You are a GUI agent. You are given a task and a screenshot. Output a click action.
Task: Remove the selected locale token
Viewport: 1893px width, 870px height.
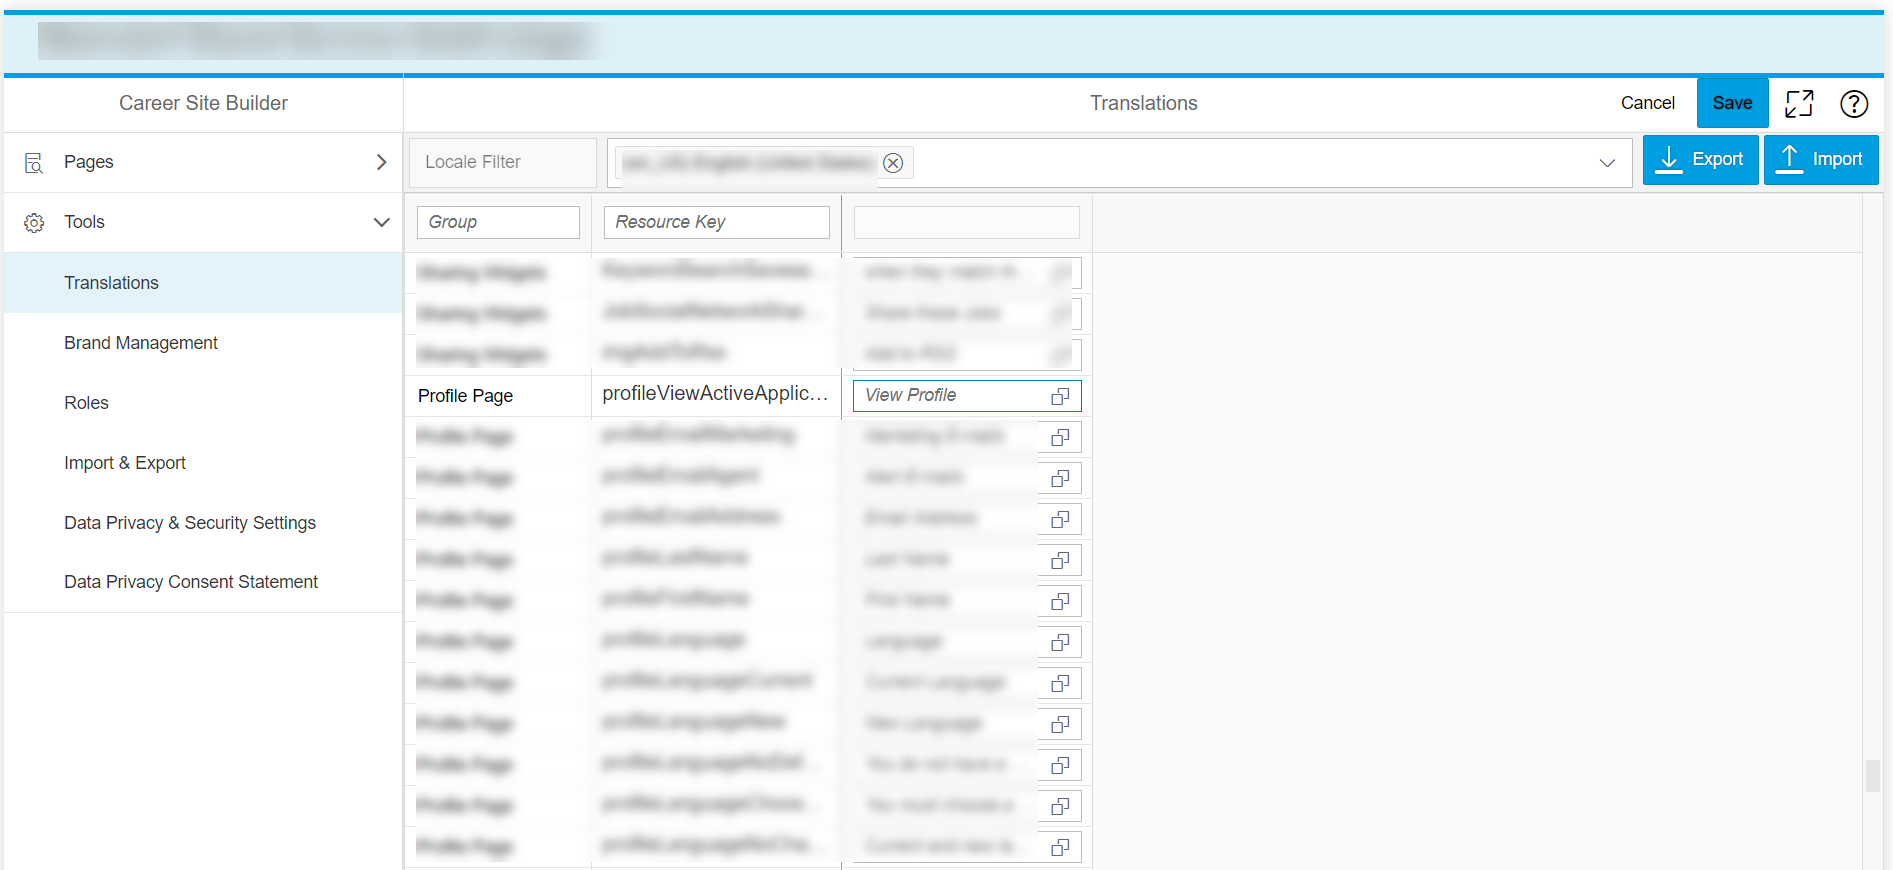(893, 163)
